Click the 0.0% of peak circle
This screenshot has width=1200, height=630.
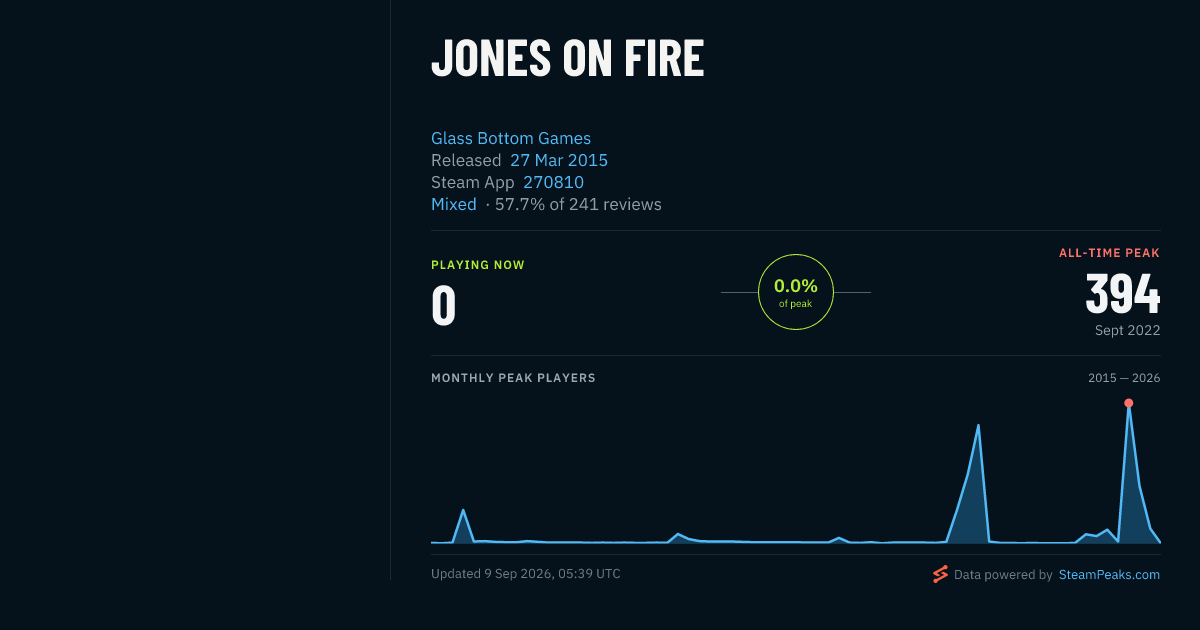796,292
